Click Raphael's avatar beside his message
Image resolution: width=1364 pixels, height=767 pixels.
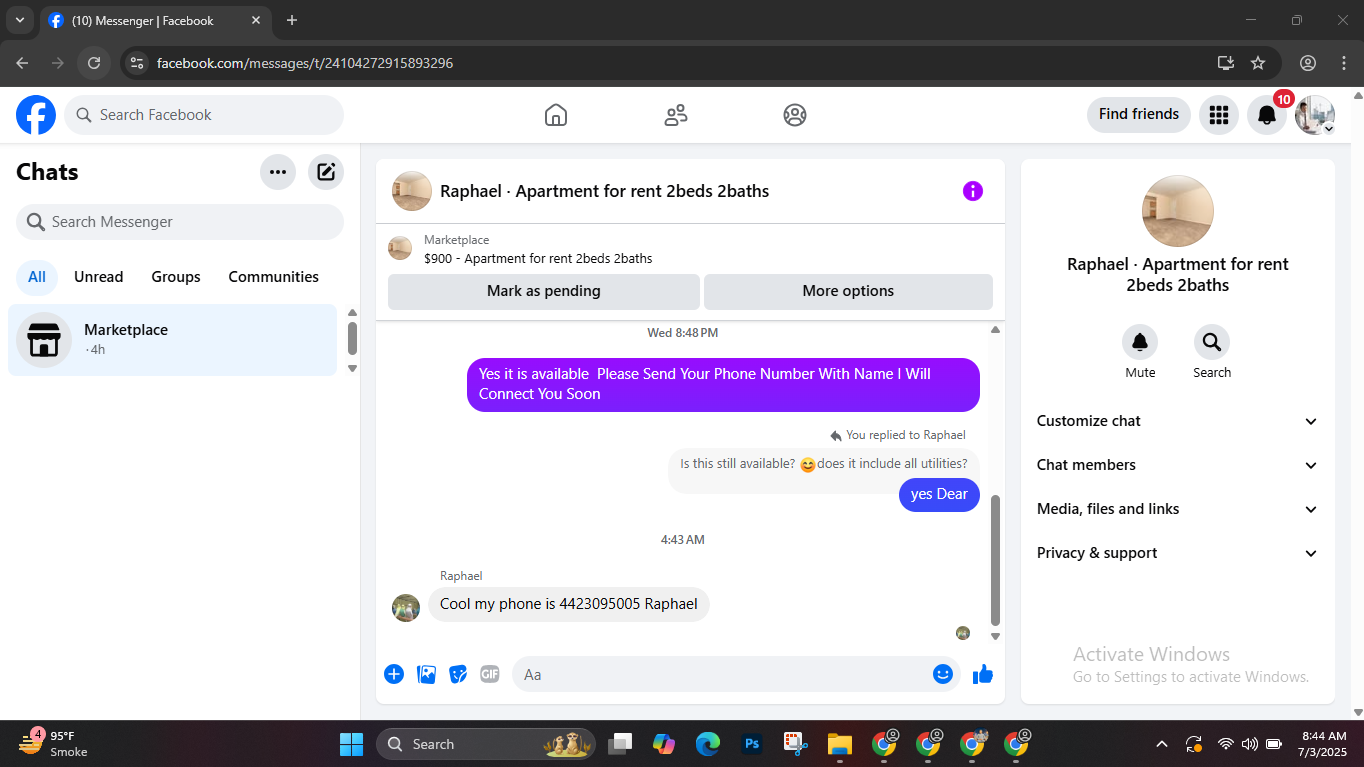[406, 608]
